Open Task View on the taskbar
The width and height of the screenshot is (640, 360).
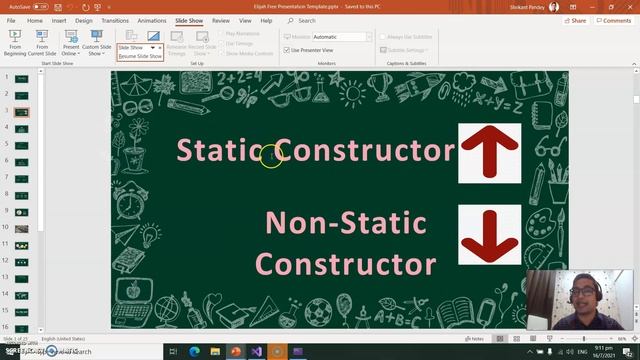(173, 351)
